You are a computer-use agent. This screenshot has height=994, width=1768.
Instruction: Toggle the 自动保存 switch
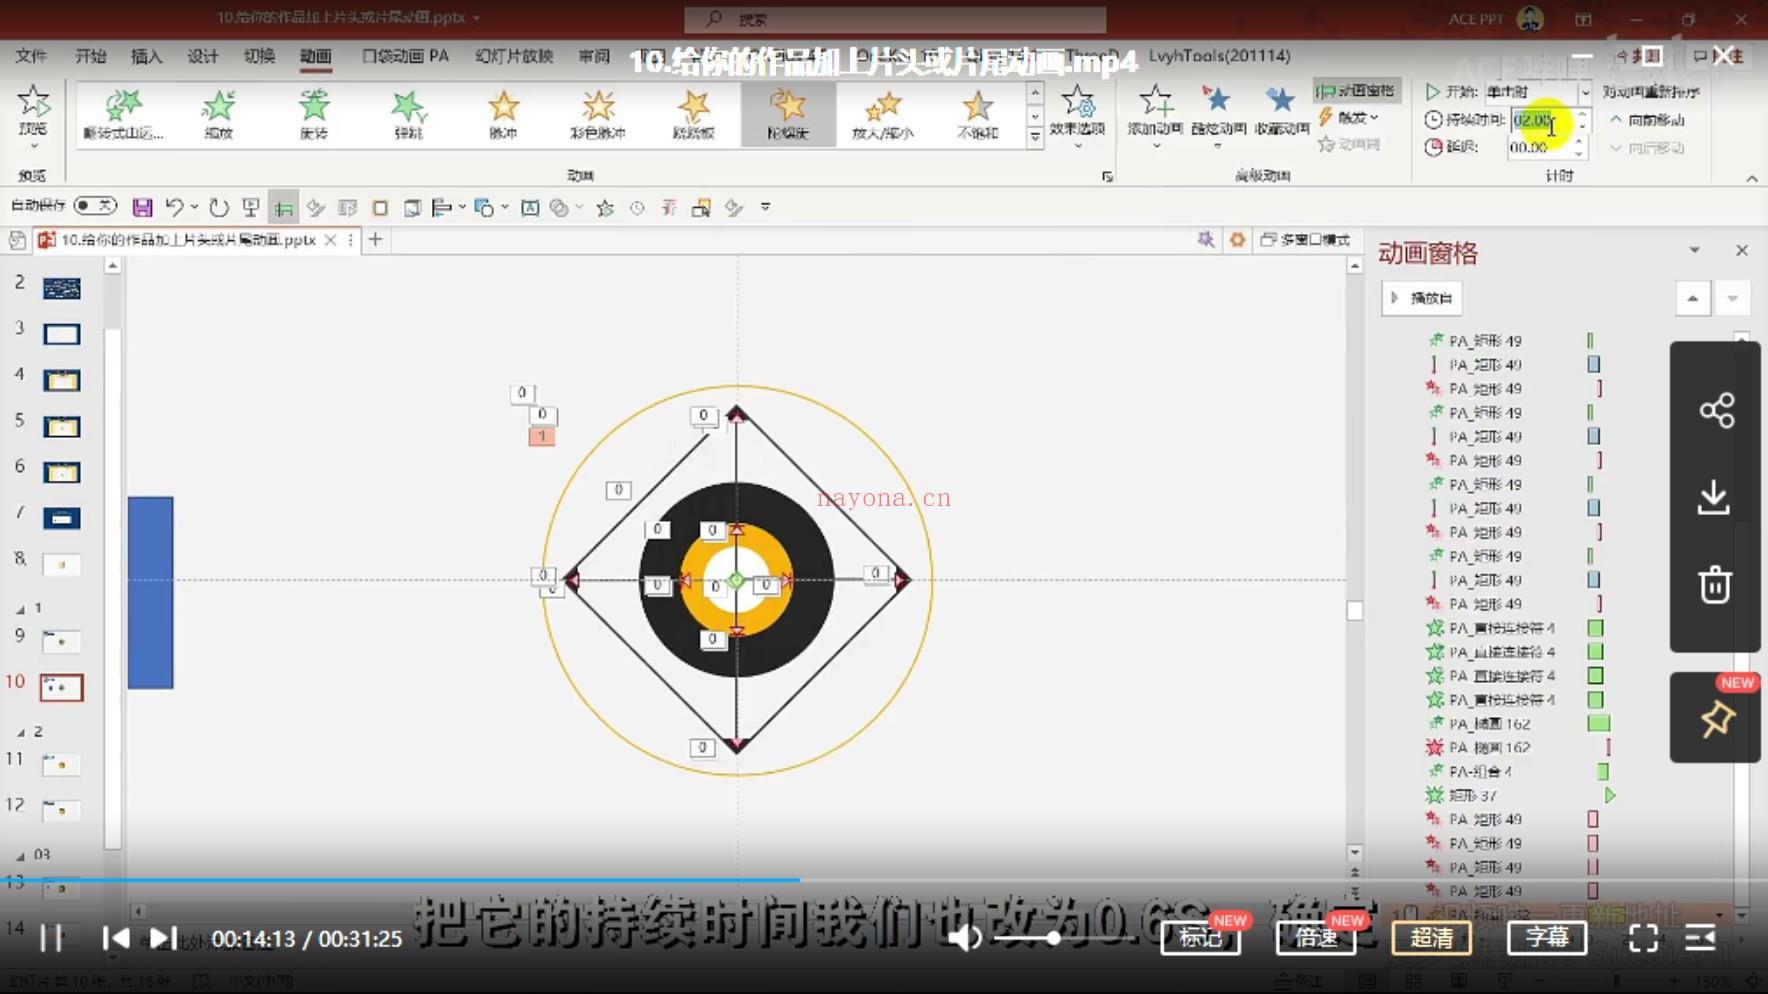click(x=96, y=206)
